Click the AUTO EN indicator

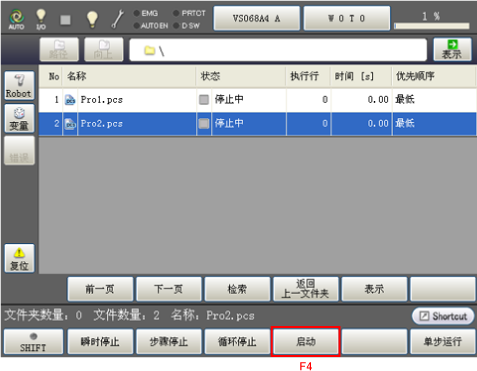[x=151, y=26]
